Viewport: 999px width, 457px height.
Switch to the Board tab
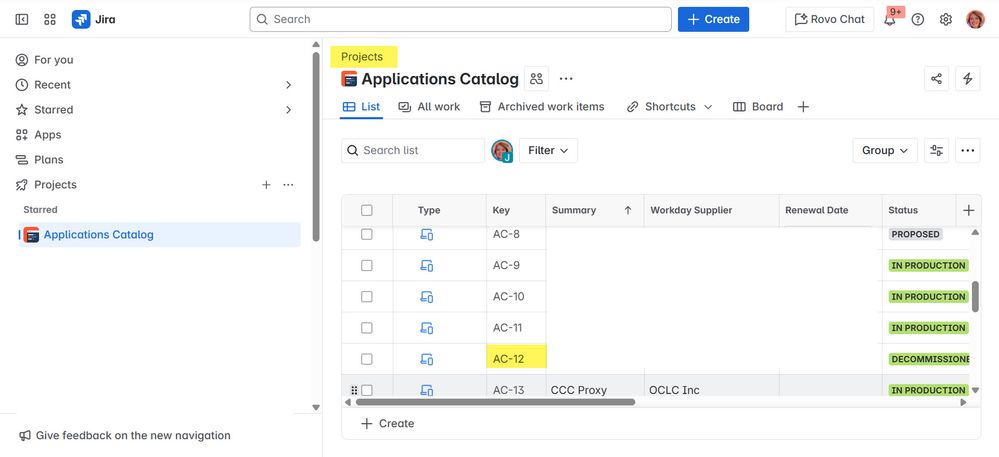tap(758, 107)
